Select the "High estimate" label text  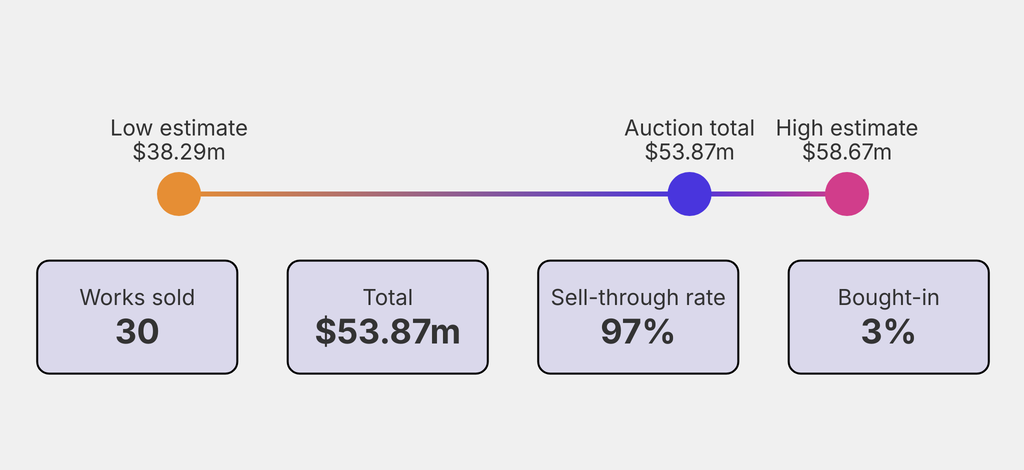[x=847, y=128]
